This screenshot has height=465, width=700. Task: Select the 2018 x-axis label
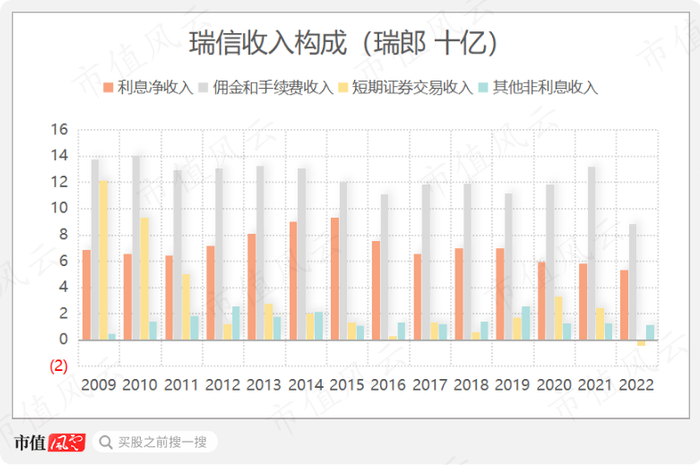pyautogui.click(x=471, y=385)
